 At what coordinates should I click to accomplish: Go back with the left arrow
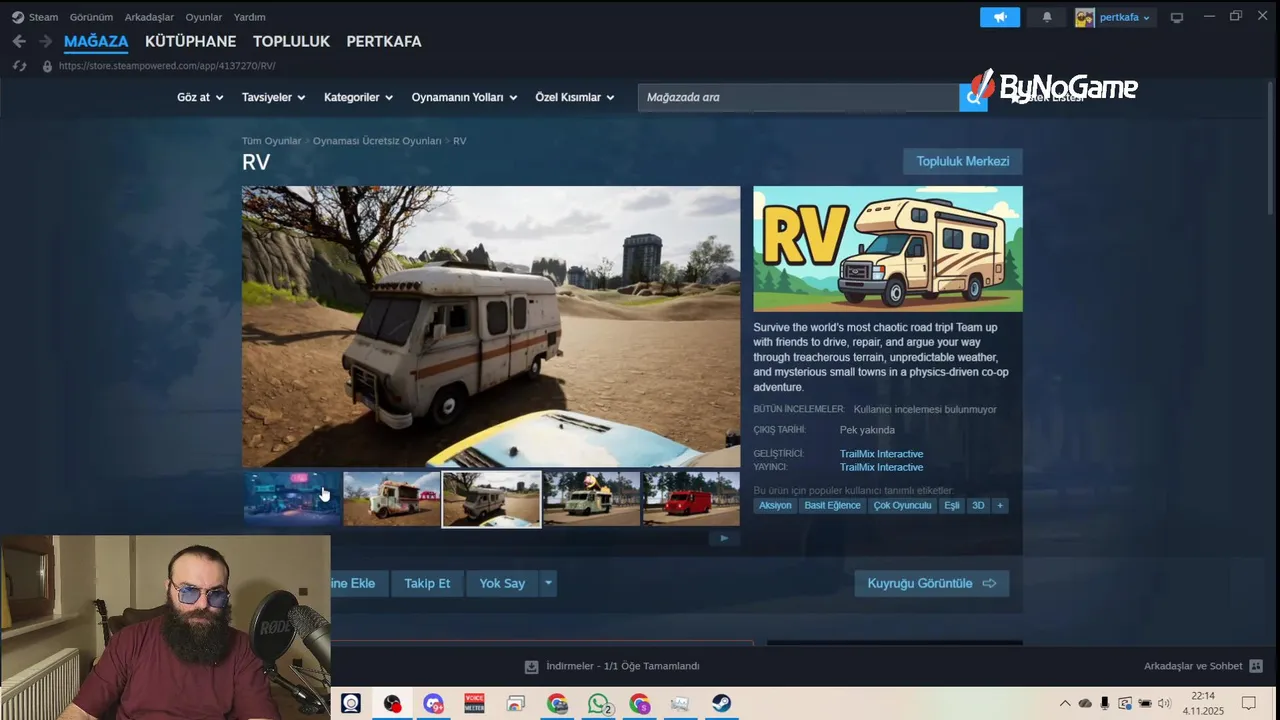click(19, 41)
